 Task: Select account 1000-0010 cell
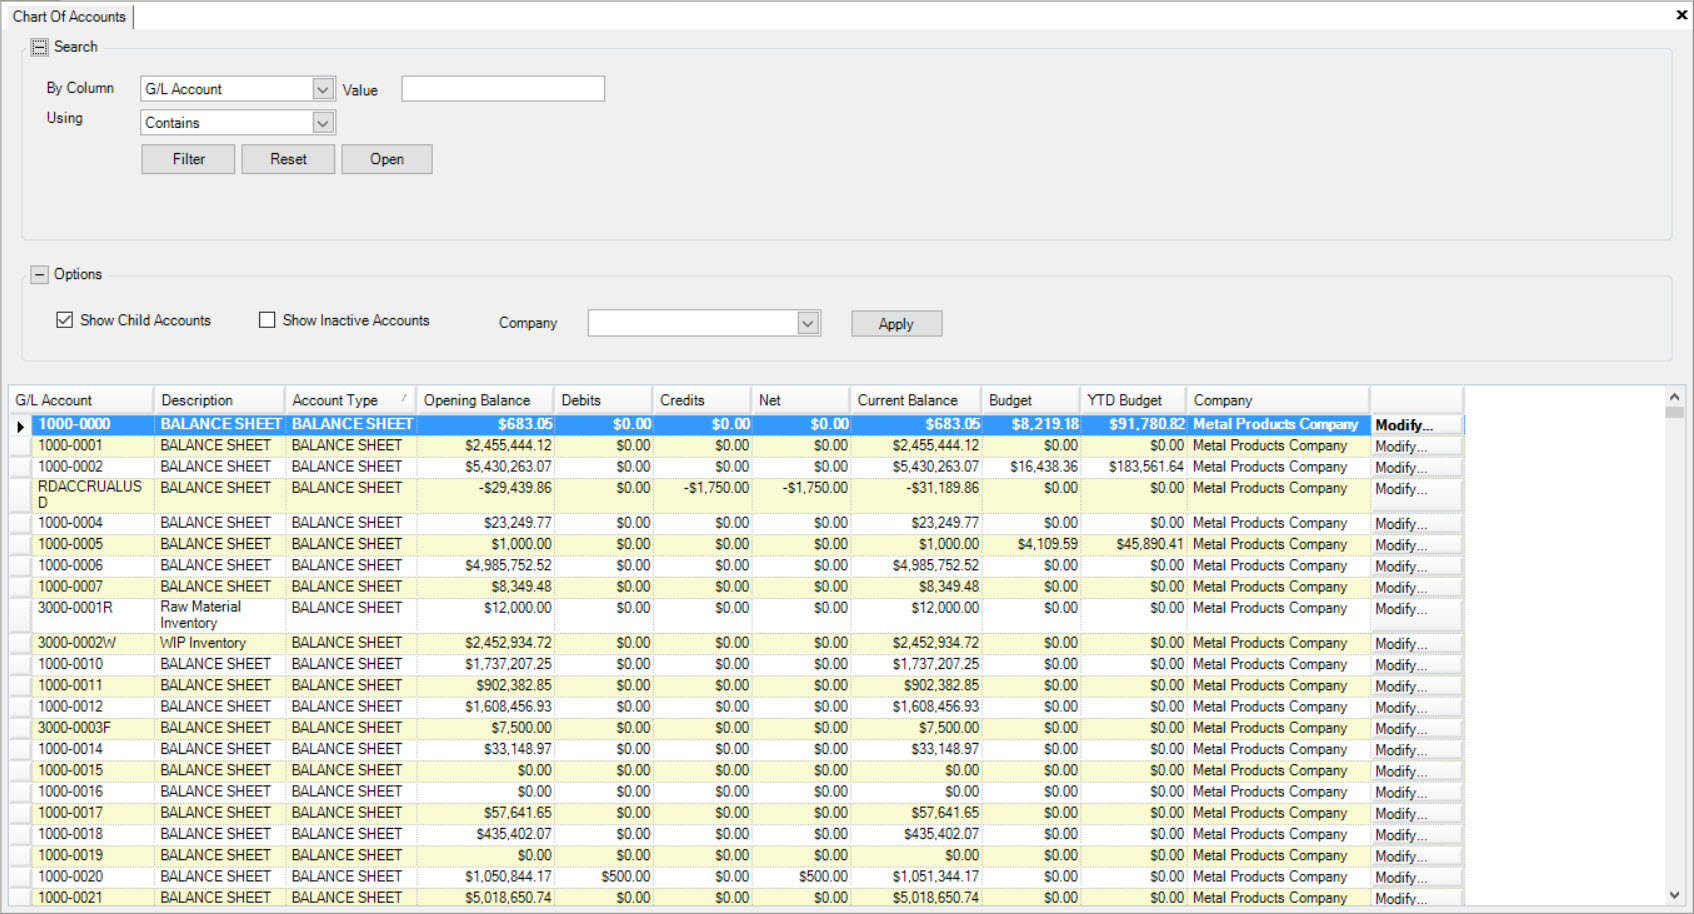93,664
